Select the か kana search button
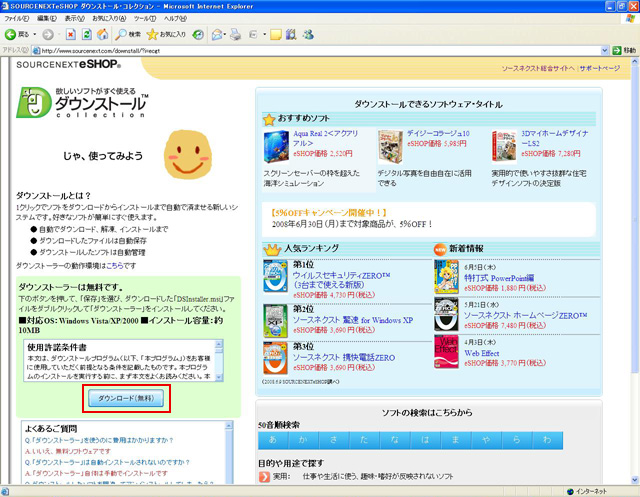The width and height of the screenshot is (640, 497). 304,440
